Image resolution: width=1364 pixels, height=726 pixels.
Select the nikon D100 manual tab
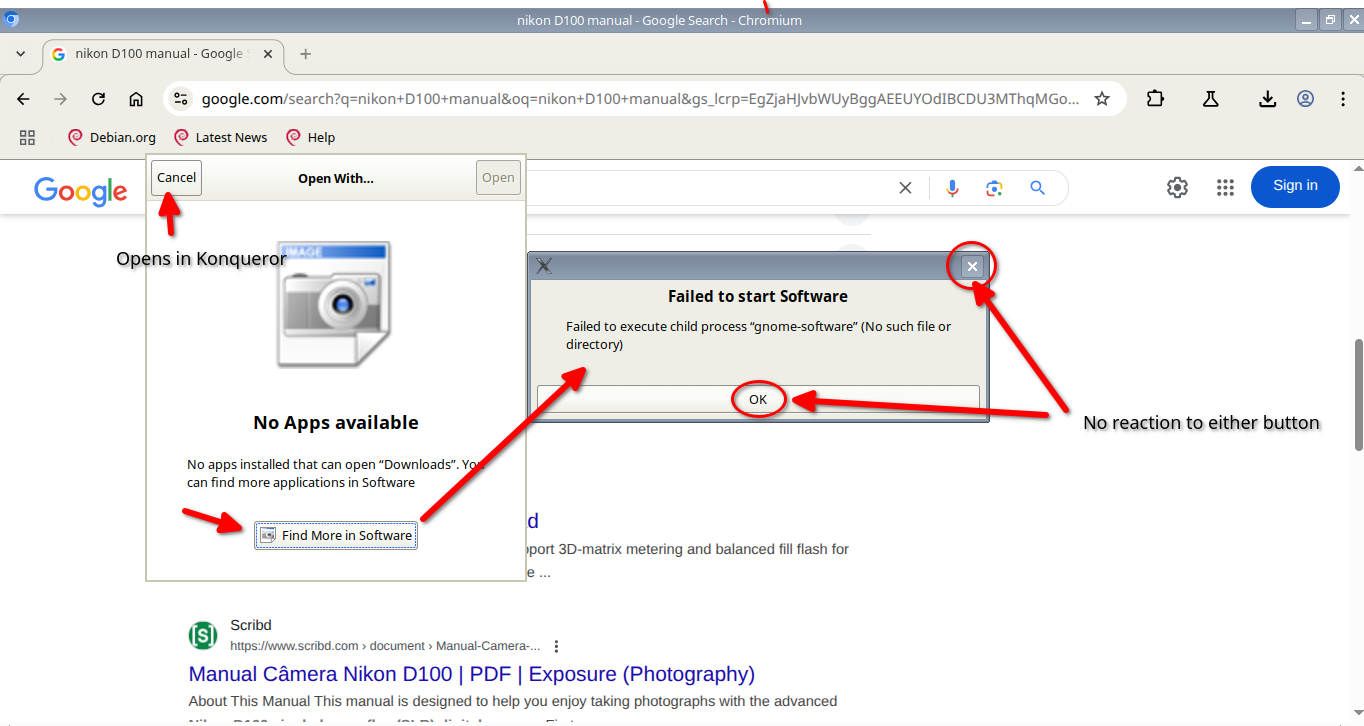pos(163,54)
